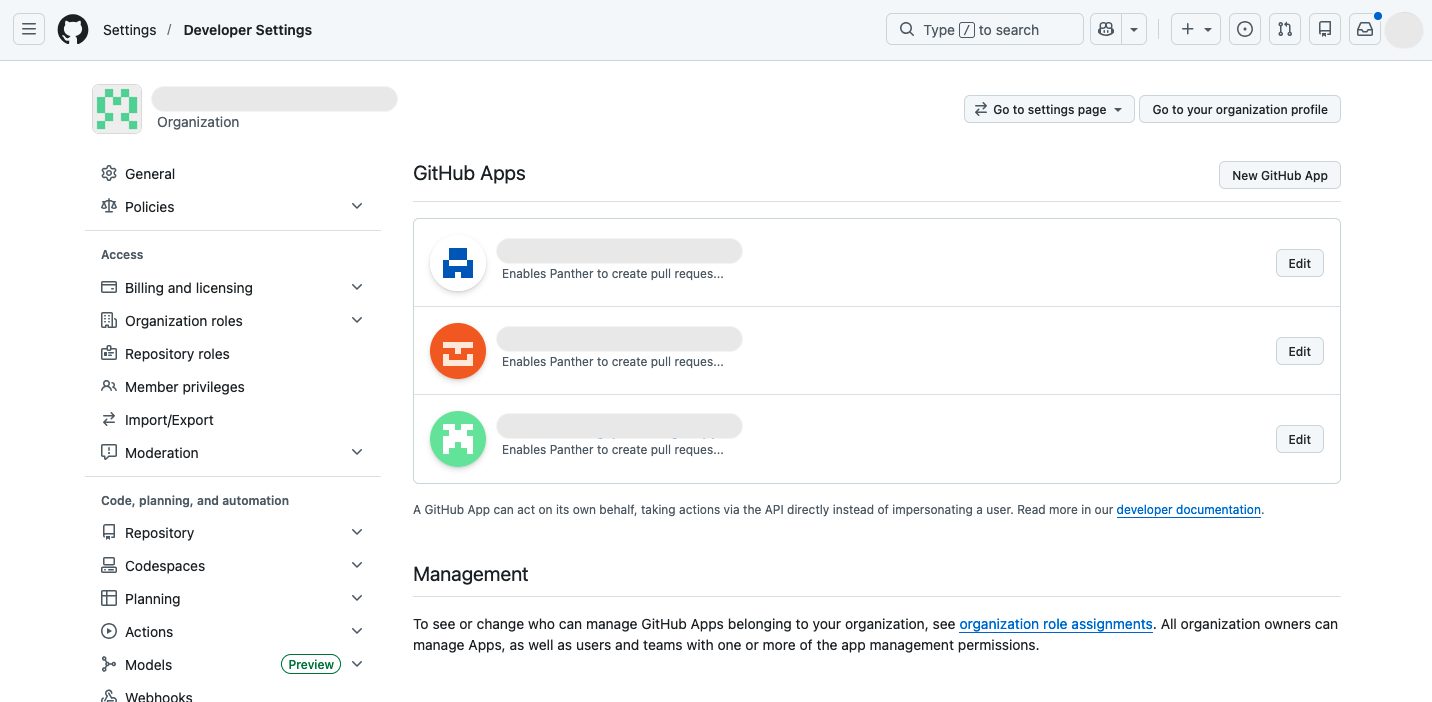Expand the Planning chevron
The height and width of the screenshot is (702, 1432).
357,598
